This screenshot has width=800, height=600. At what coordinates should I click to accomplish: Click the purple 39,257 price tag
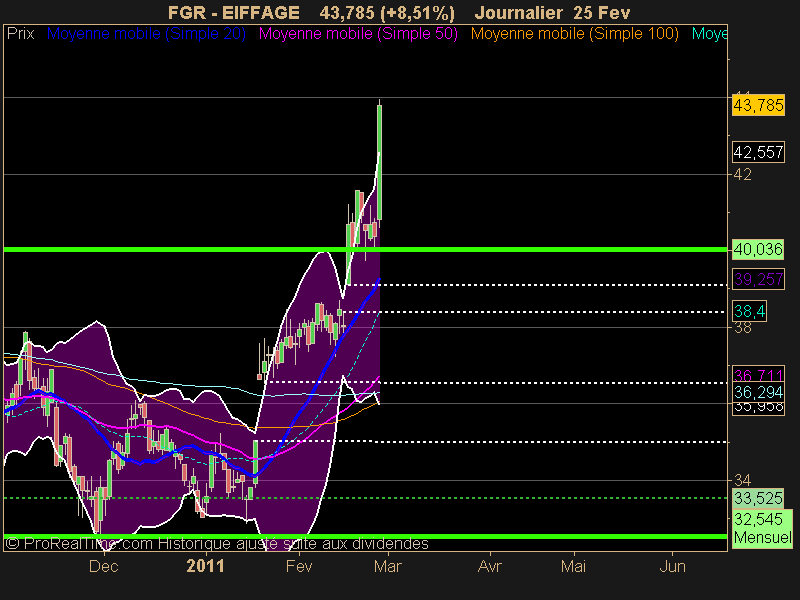point(758,279)
